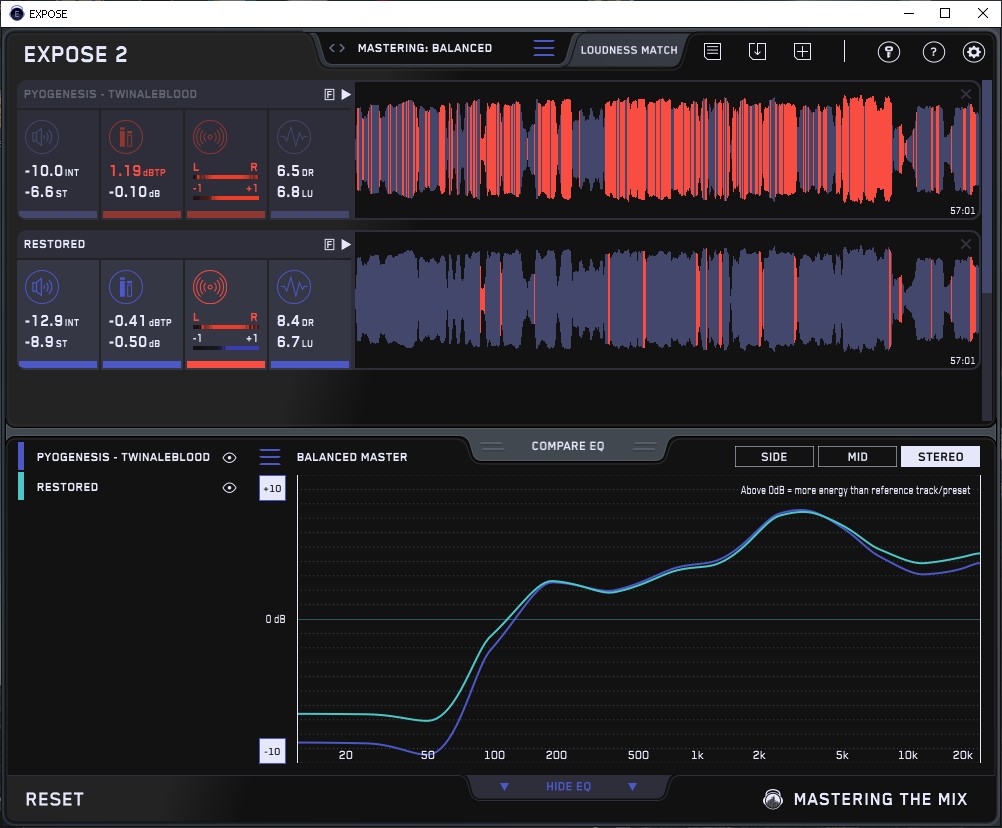Click the blue color swatch beside Pyogenesis
The width and height of the screenshot is (1002, 828).
tap(21, 456)
